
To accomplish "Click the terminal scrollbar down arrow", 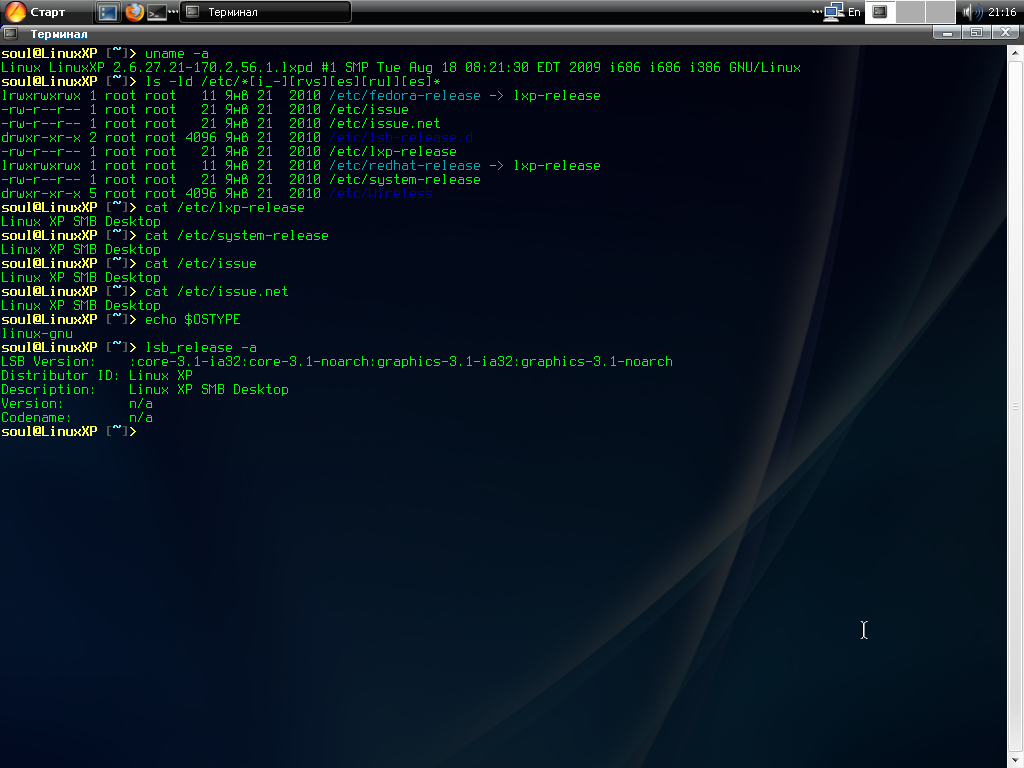I will pos(1016,760).
